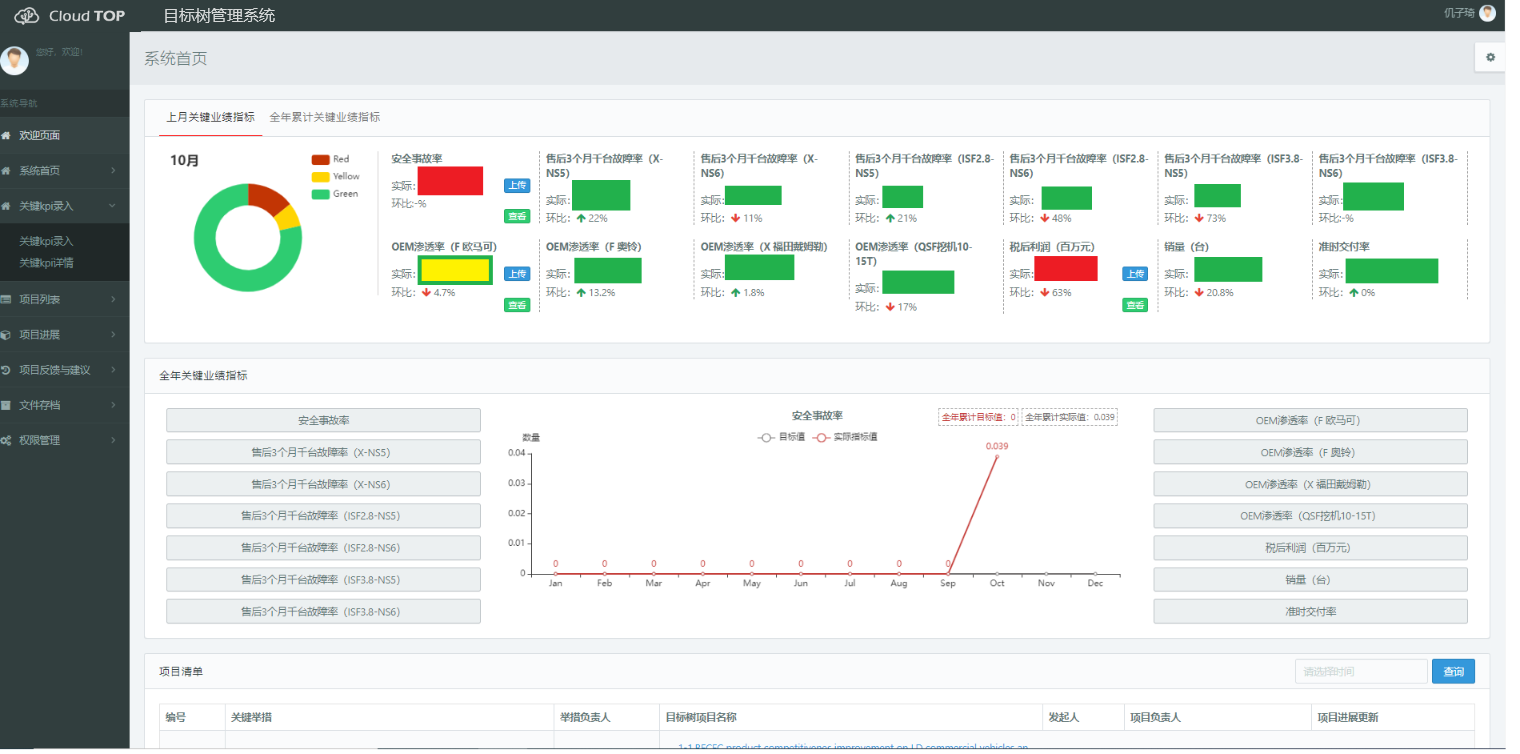The height and width of the screenshot is (754, 1520).
Task: Click the Yellow legend color swatch
Action: [320, 176]
